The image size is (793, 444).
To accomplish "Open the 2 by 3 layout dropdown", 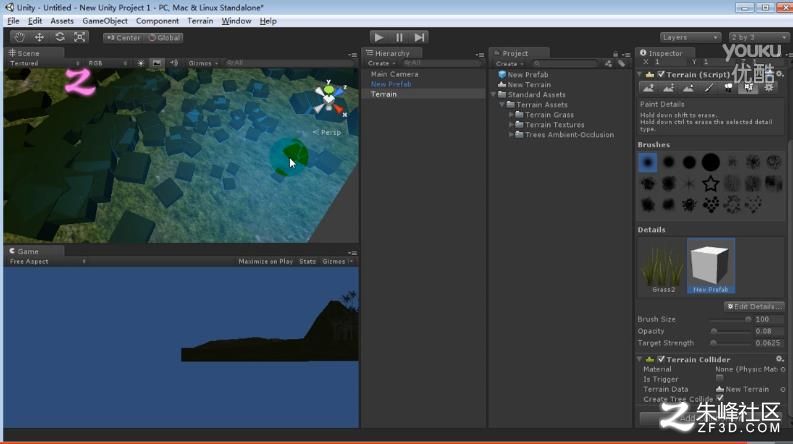I will point(759,37).
